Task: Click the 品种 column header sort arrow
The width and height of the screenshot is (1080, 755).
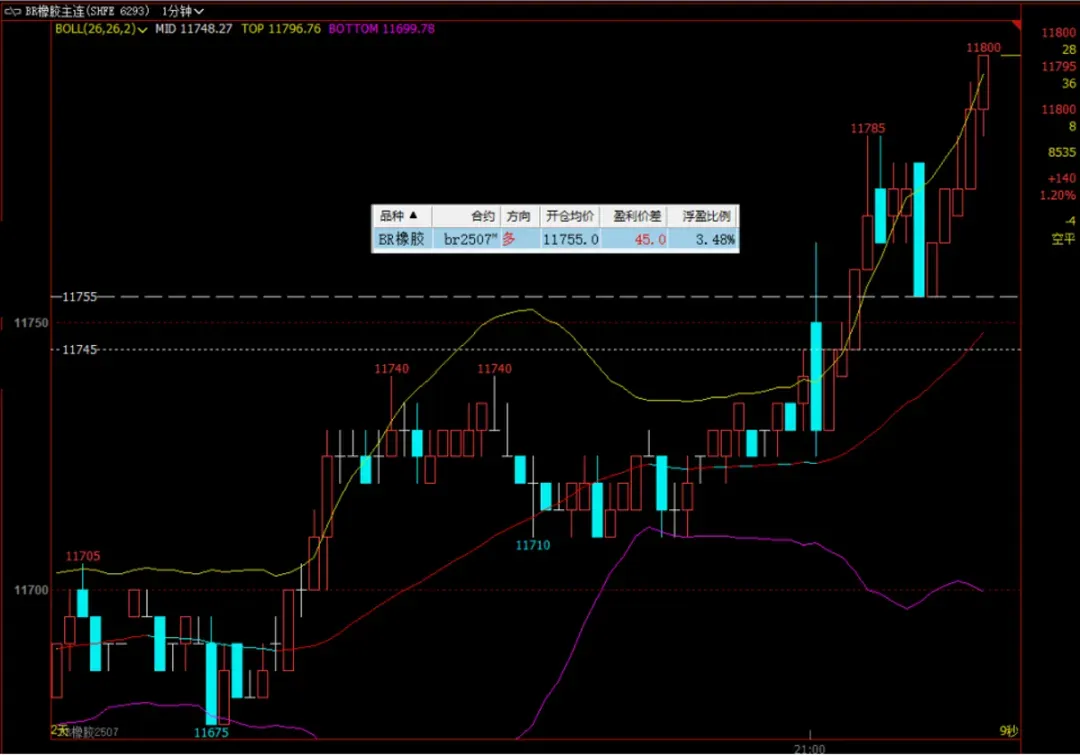Action: (413, 216)
